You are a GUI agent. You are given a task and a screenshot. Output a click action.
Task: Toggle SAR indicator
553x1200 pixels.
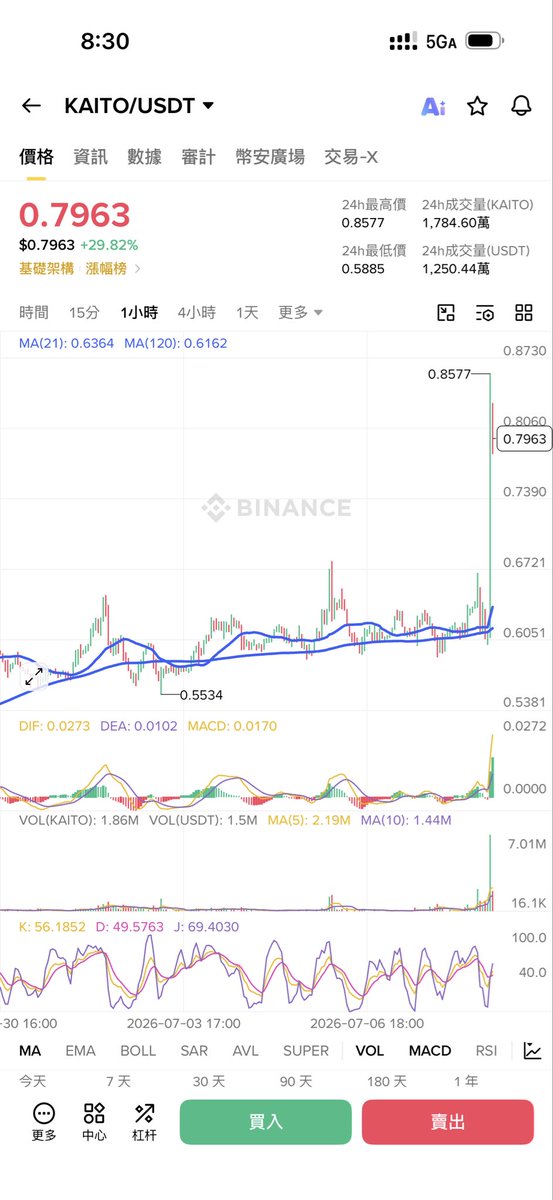(x=194, y=1051)
